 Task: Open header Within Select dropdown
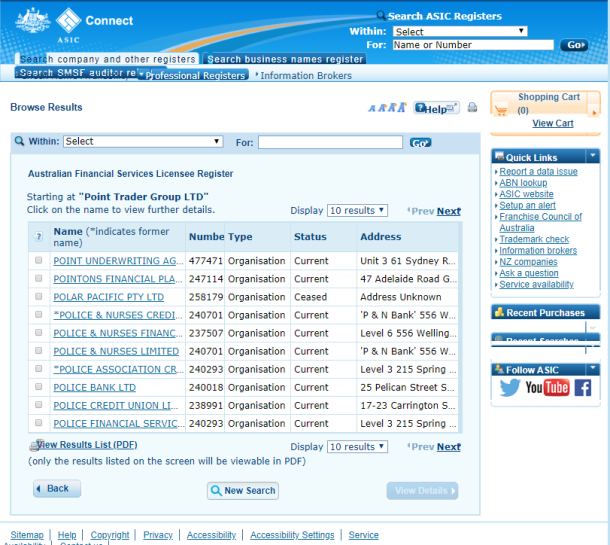[460, 32]
